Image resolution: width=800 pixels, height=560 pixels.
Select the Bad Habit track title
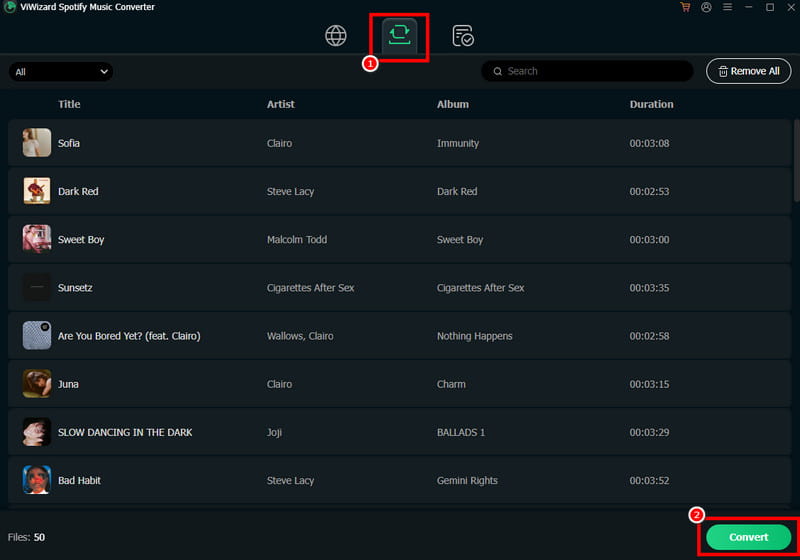[x=80, y=480]
